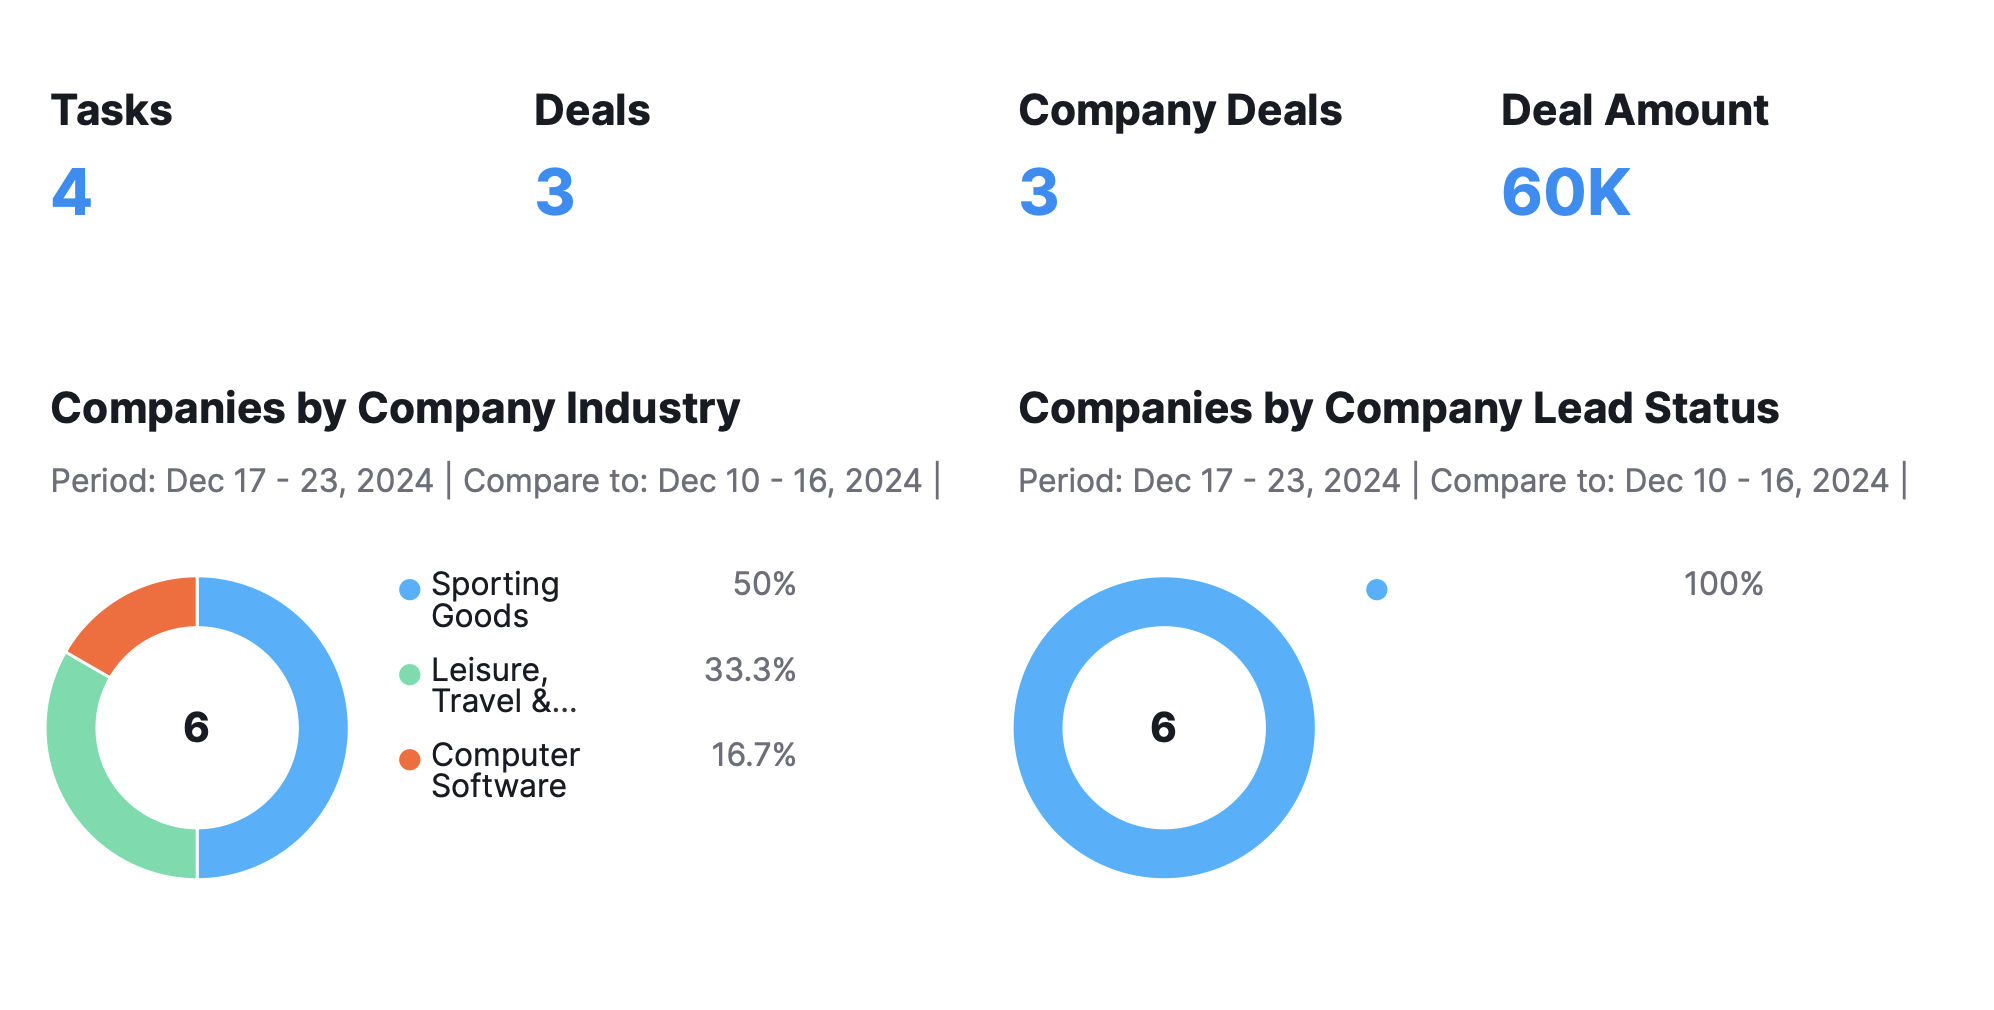This screenshot has width=1994, height=1010.
Task: Click the Company Deals metric title
Action: pyautogui.click(x=1180, y=110)
